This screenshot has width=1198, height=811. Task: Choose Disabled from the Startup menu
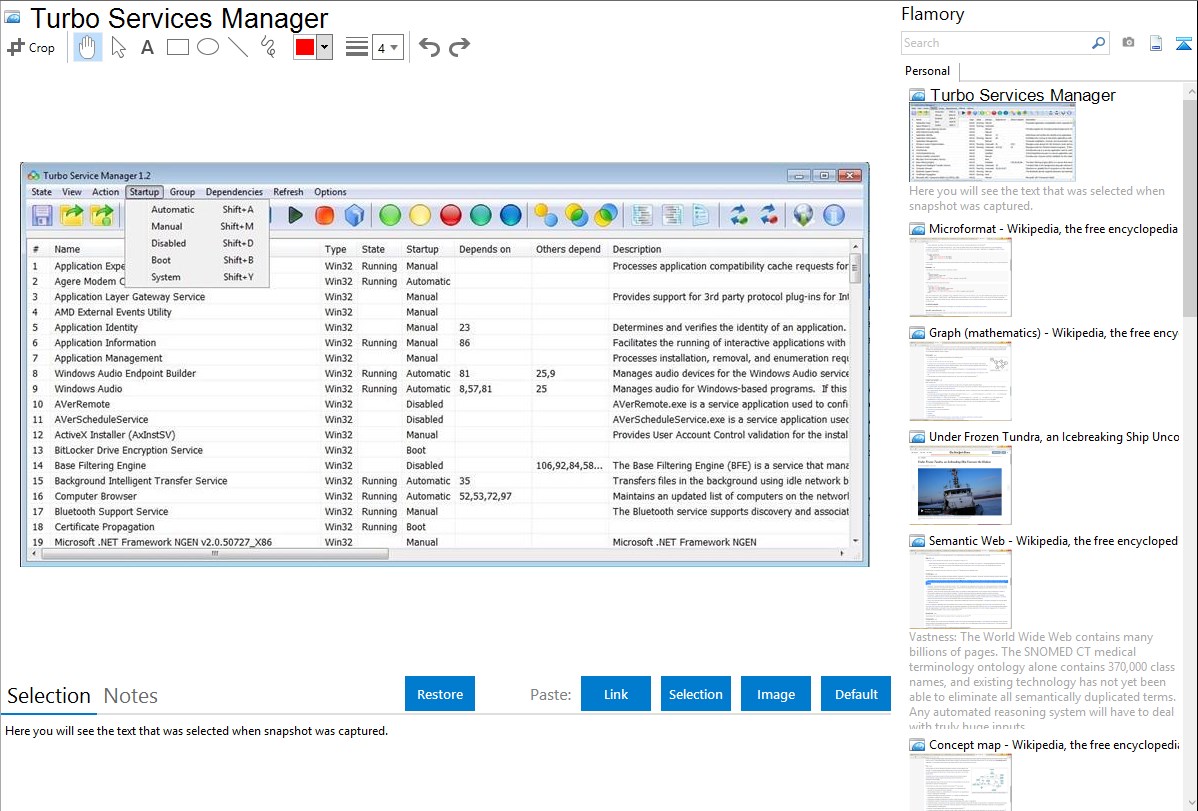198,243
